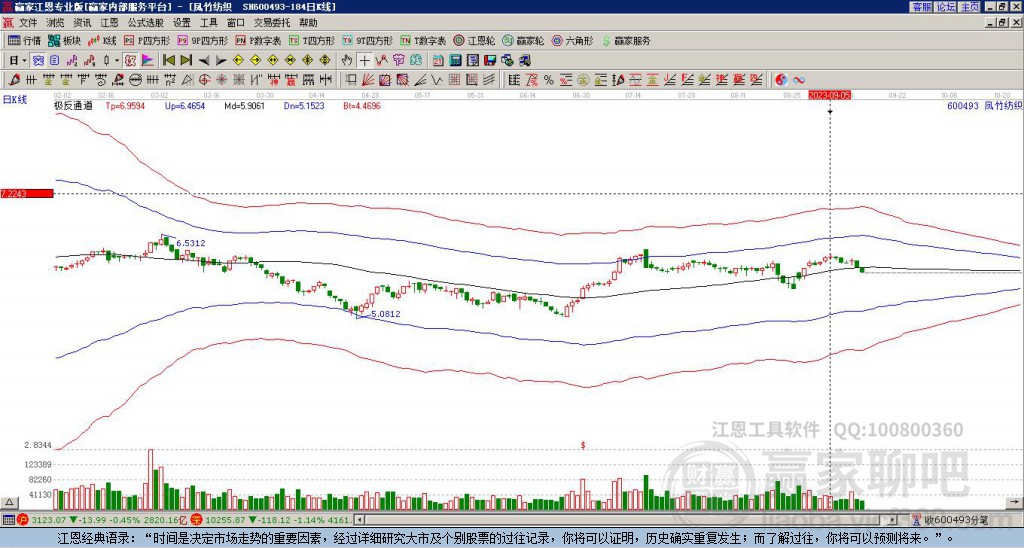Click the bottom-right arrow button beside volume

[x=1014, y=503]
